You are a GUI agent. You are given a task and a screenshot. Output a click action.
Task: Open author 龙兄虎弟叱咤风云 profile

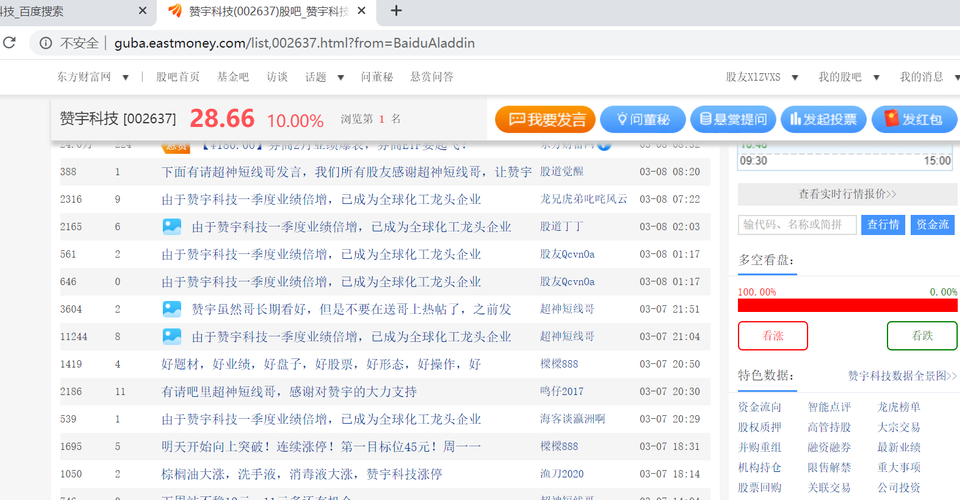pyautogui.click(x=583, y=200)
